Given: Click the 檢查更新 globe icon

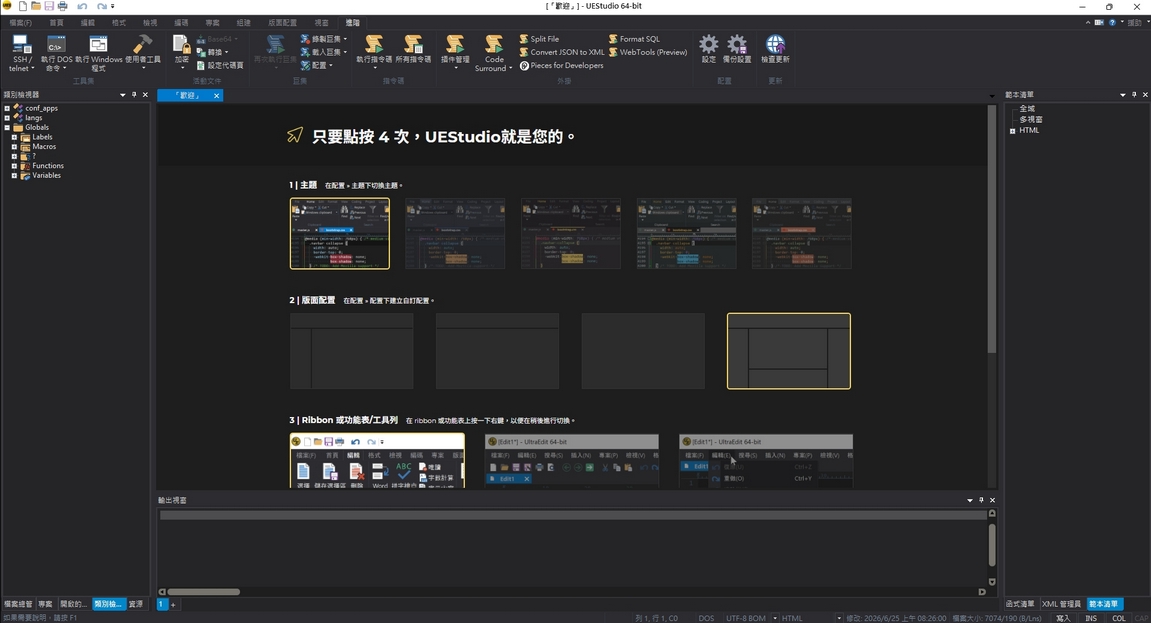Looking at the screenshot, I should [x=775, y=50].
